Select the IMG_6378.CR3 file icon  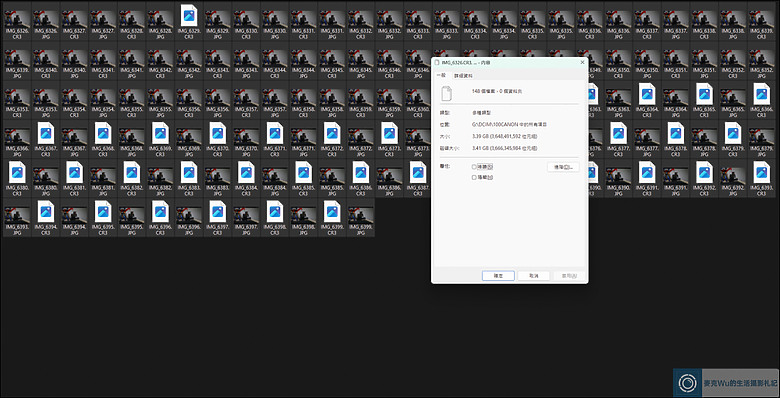coord(676,133)
